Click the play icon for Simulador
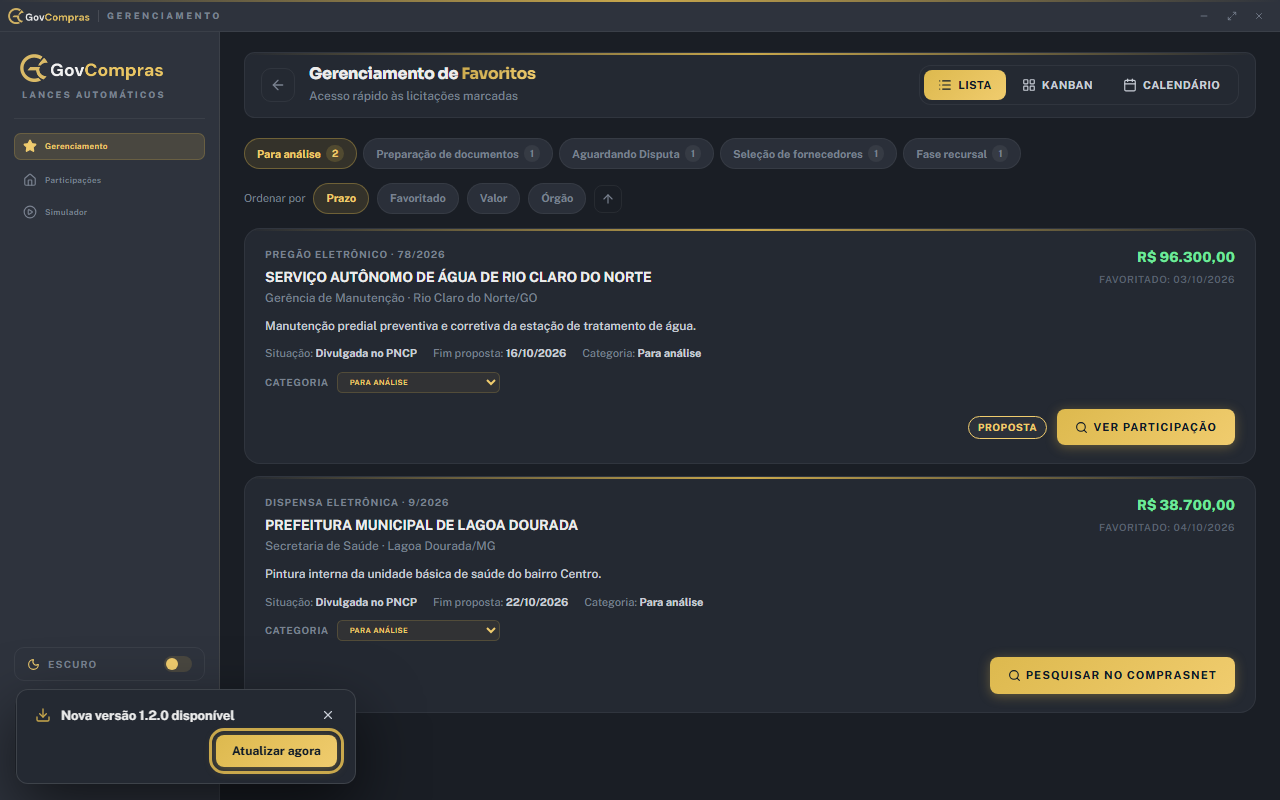 tap(30, 212)
